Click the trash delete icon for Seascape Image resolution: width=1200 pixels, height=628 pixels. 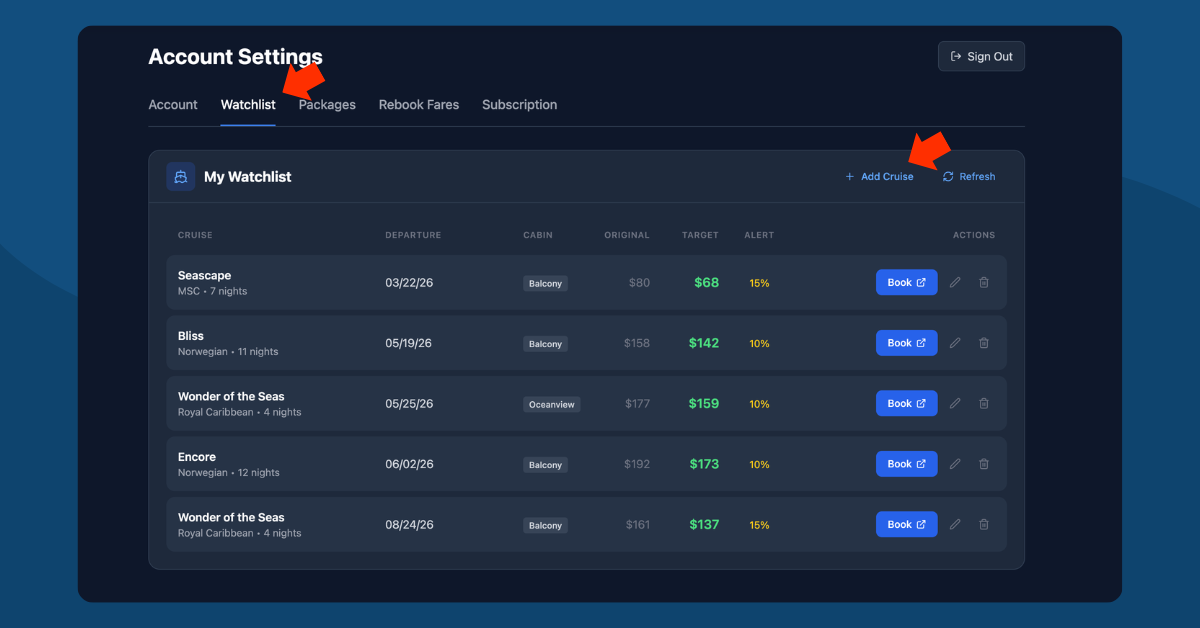pyautogui.click(x=984, y=283)
